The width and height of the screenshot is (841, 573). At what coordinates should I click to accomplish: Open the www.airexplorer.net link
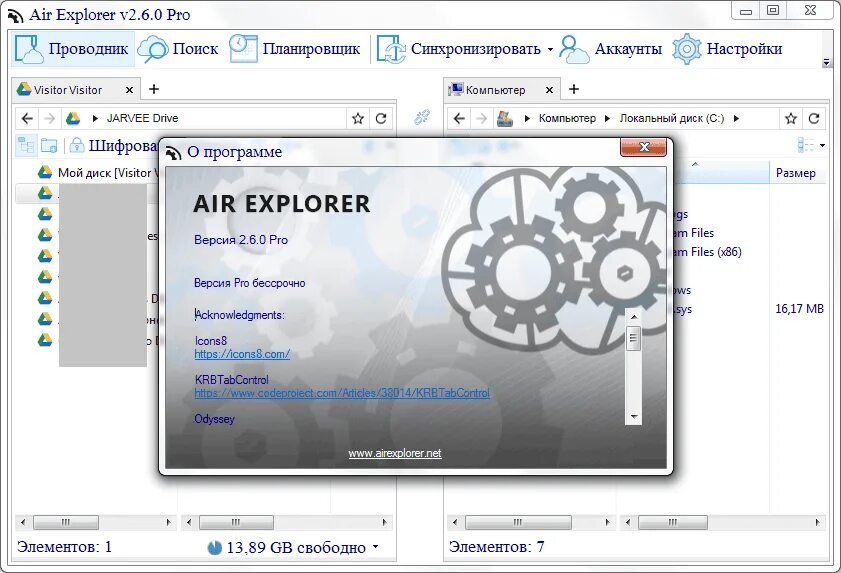click(395, 453)
